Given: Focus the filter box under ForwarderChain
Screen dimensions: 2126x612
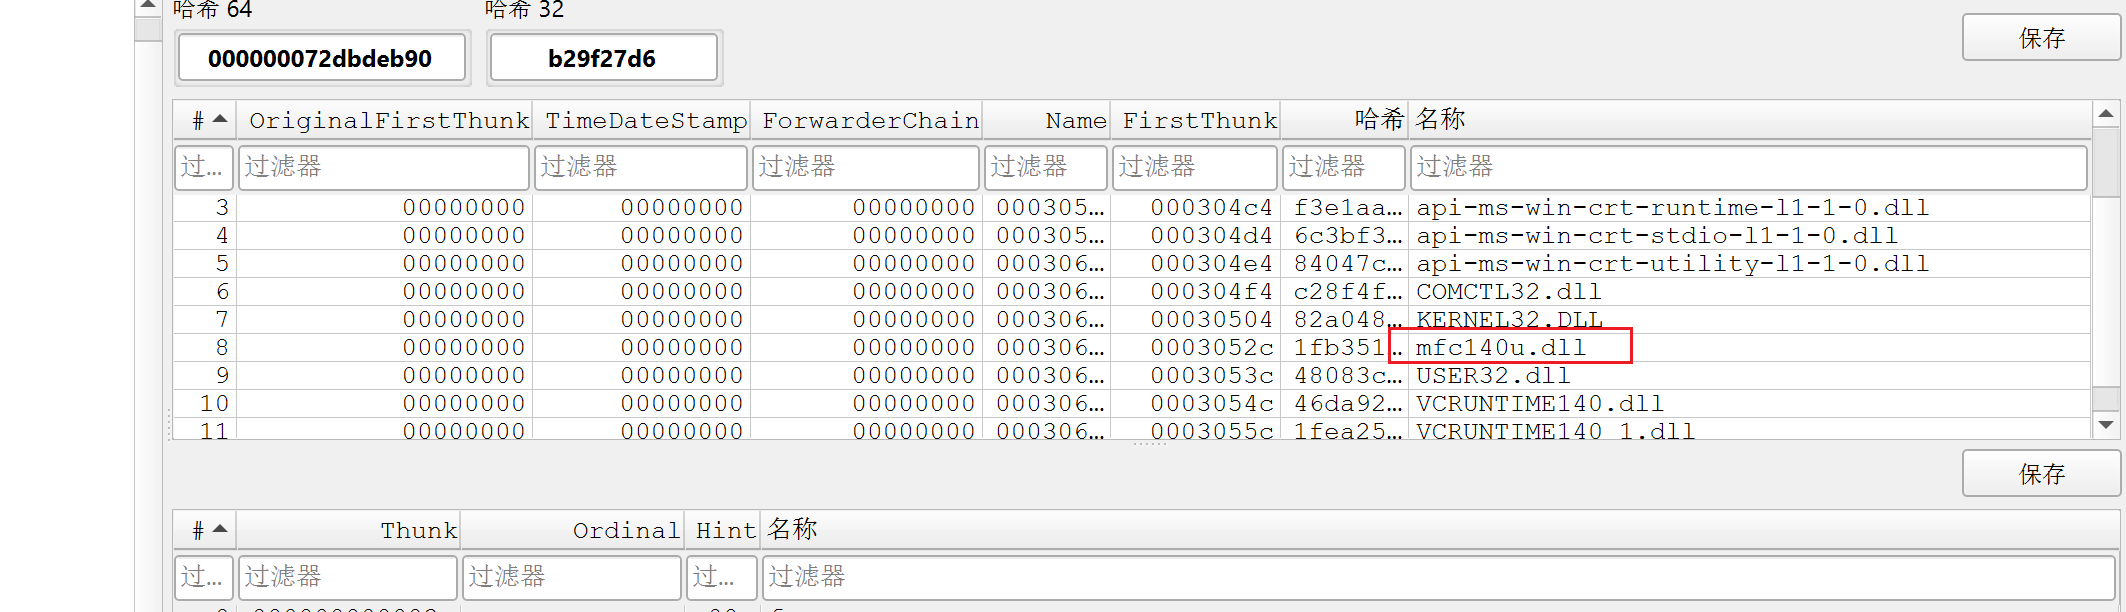Looking at the screenshot, I should (x=866, y=167).
